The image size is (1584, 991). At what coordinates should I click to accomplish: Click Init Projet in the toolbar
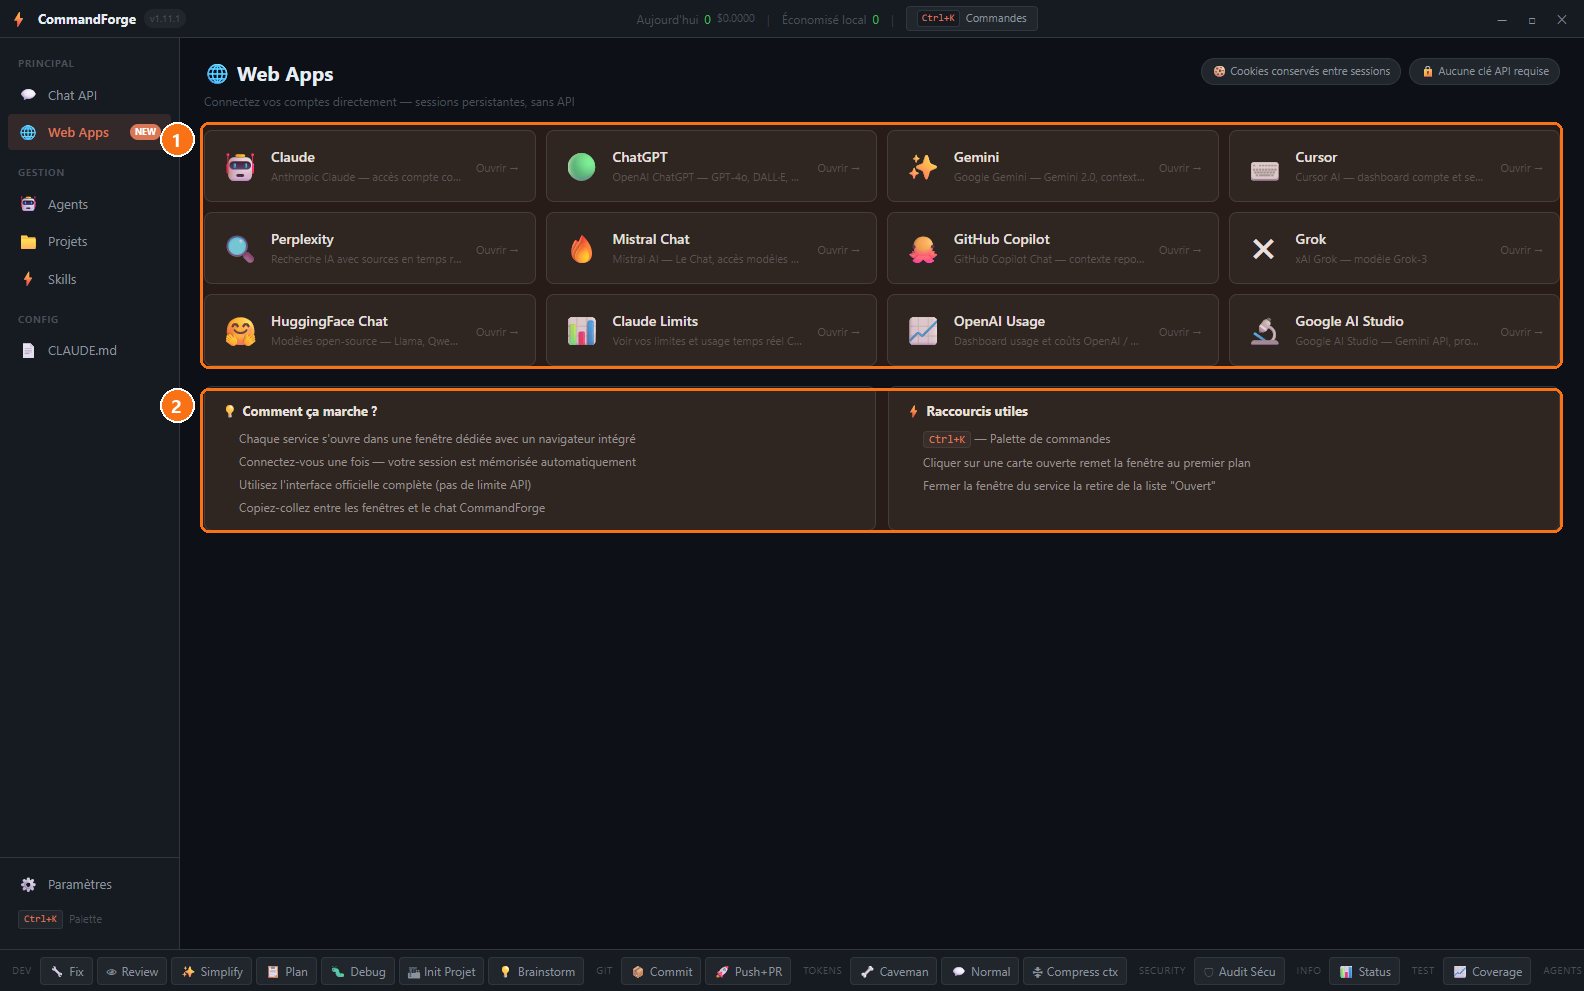[x=441, y=972]
